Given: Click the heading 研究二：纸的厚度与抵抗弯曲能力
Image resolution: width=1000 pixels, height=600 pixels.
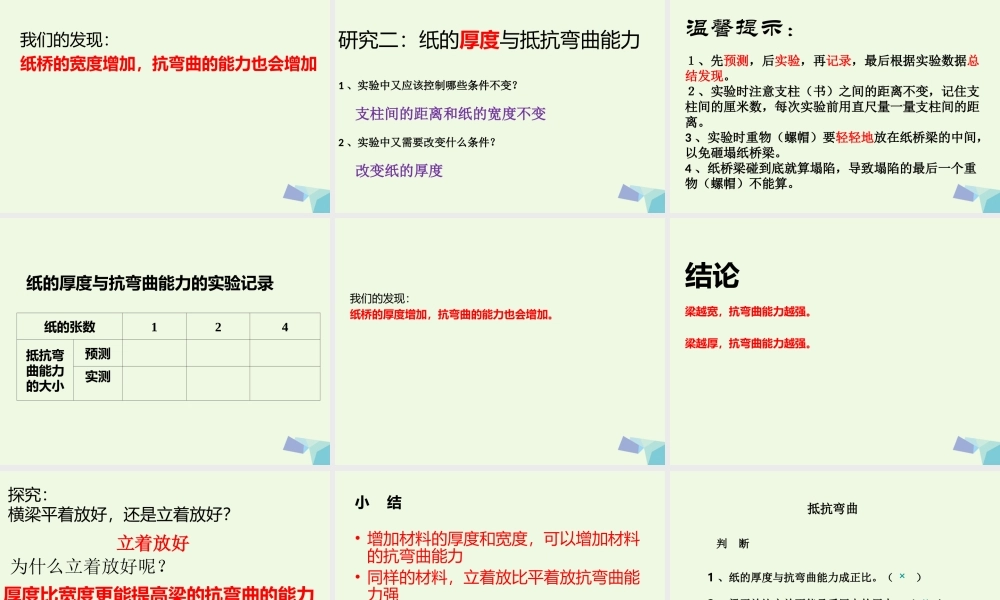Looking at the screenshot, I should [489, 40].
